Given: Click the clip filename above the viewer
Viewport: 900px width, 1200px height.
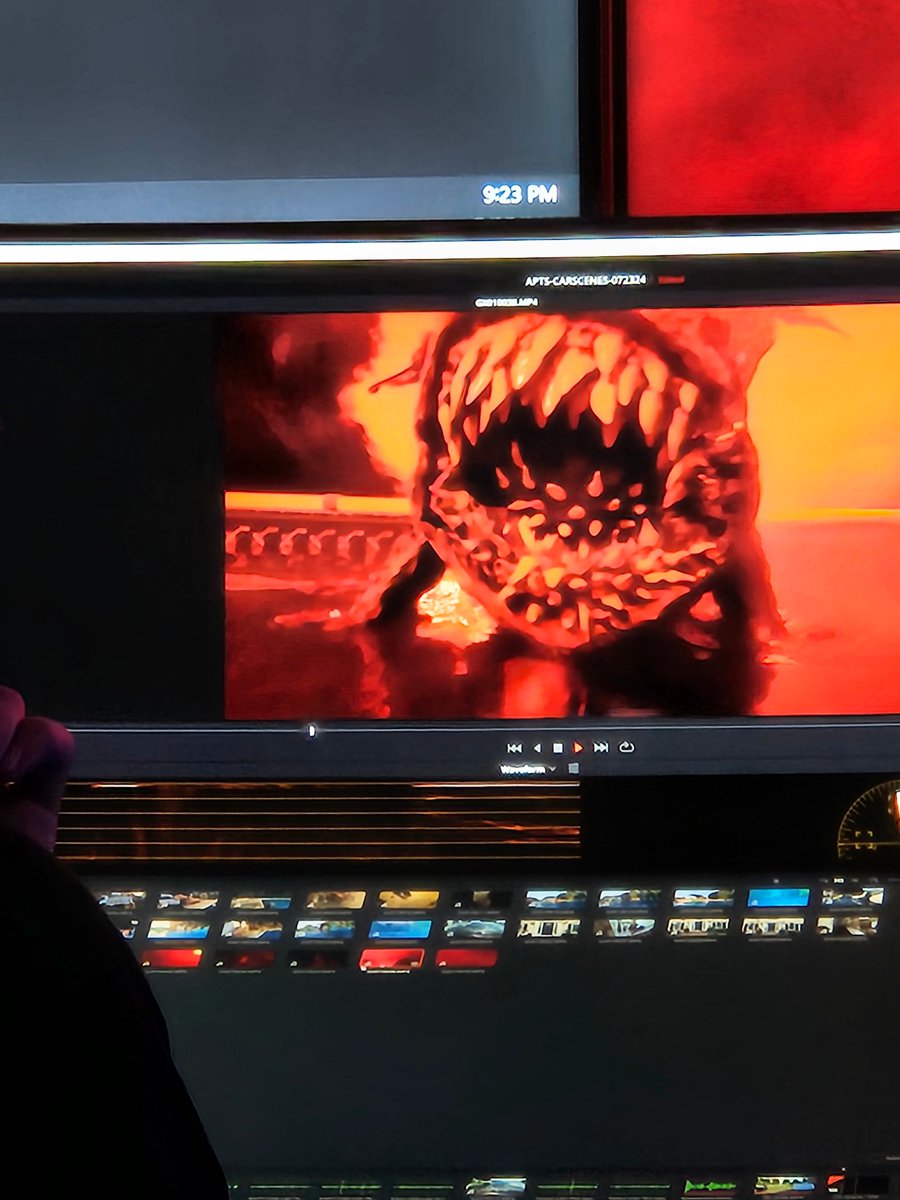Looking at the screenshot, I should (506, 301).
